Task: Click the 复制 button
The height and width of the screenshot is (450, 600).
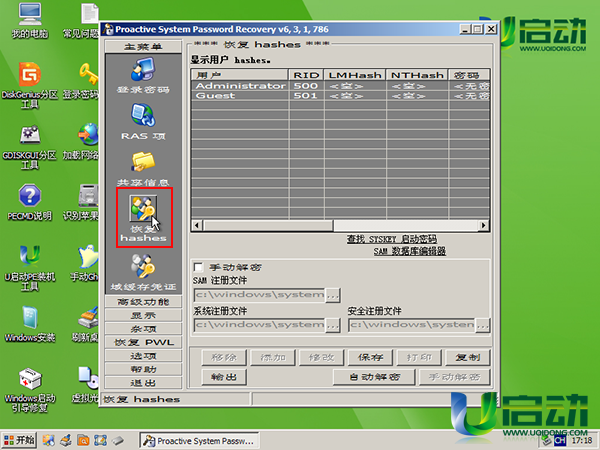Action: [x=468, y=357]
